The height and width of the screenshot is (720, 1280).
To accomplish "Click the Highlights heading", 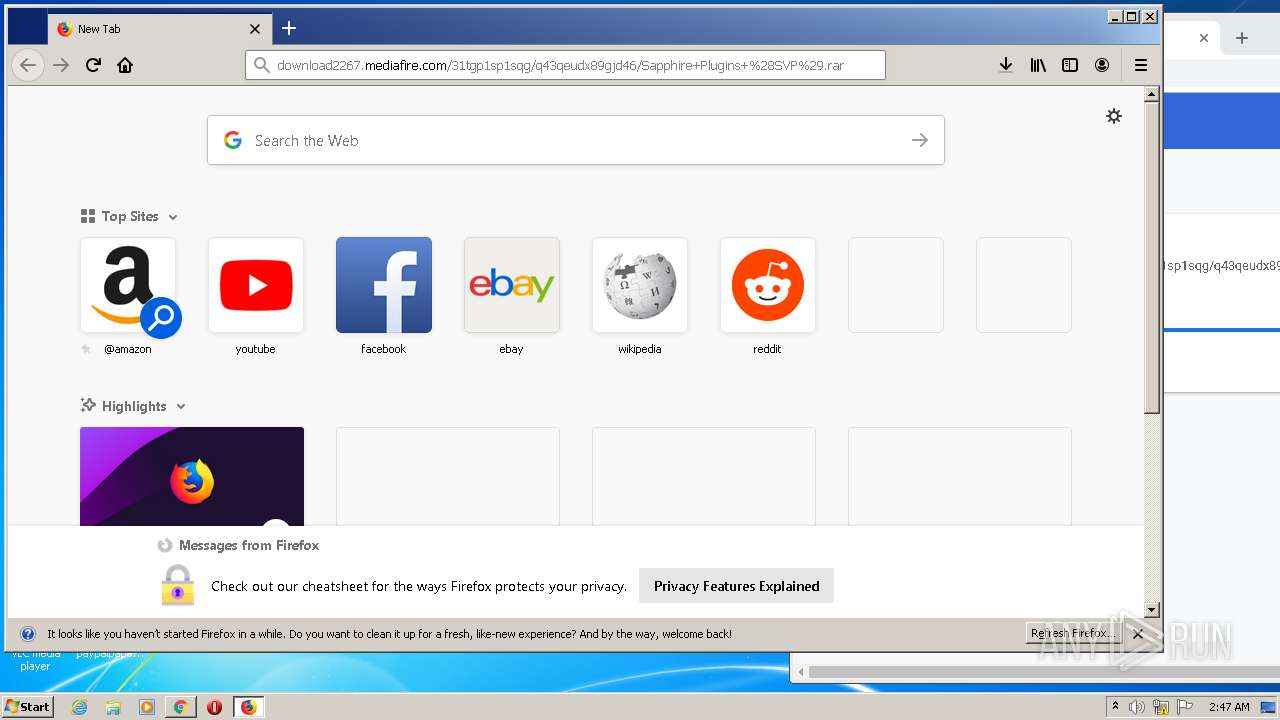I will tap(134, 406).
